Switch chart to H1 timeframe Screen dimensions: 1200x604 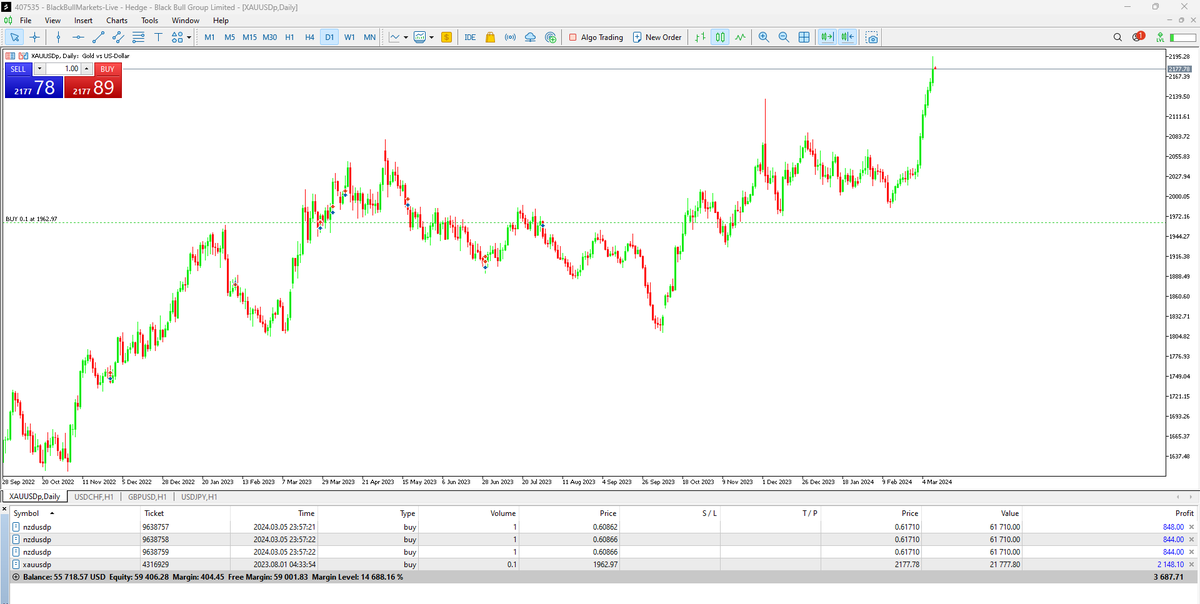[x=289, y=37]
